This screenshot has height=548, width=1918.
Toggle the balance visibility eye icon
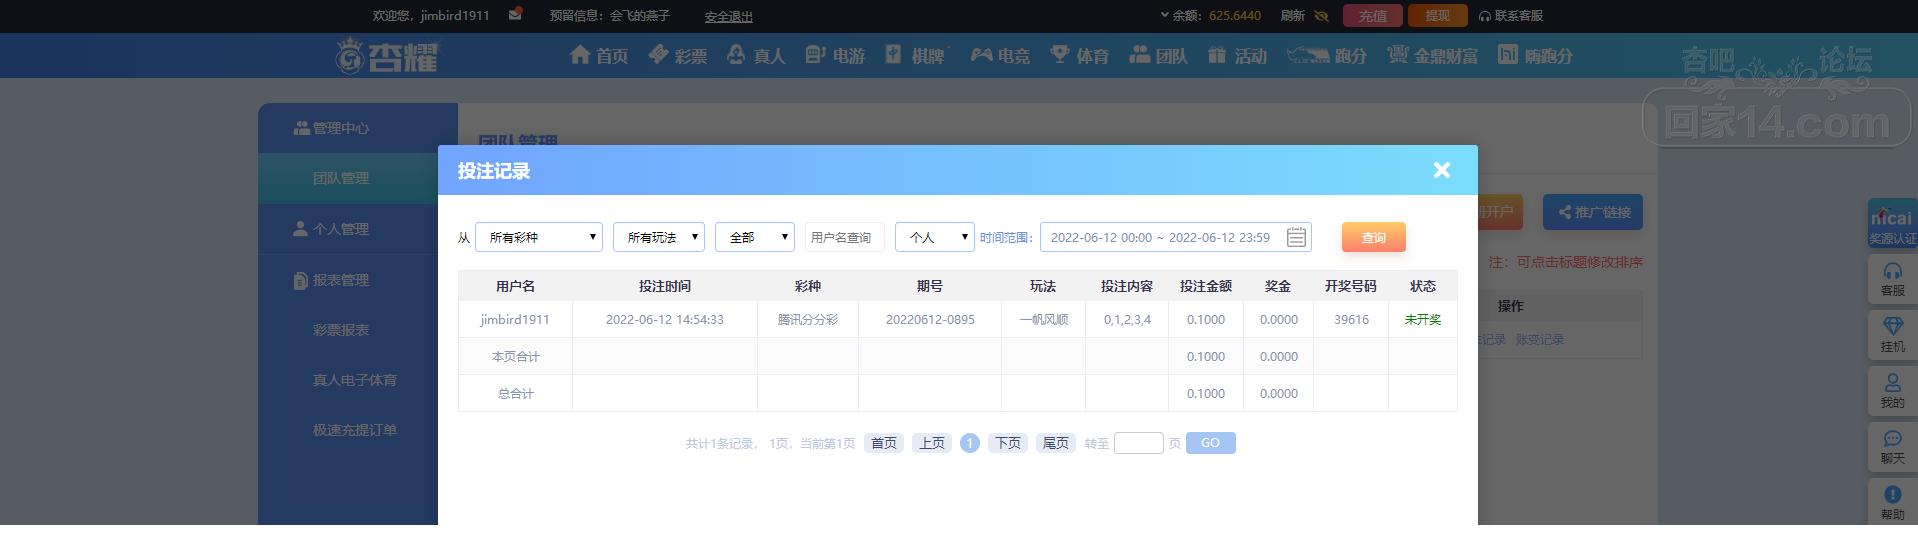[x=1322, y=16]
